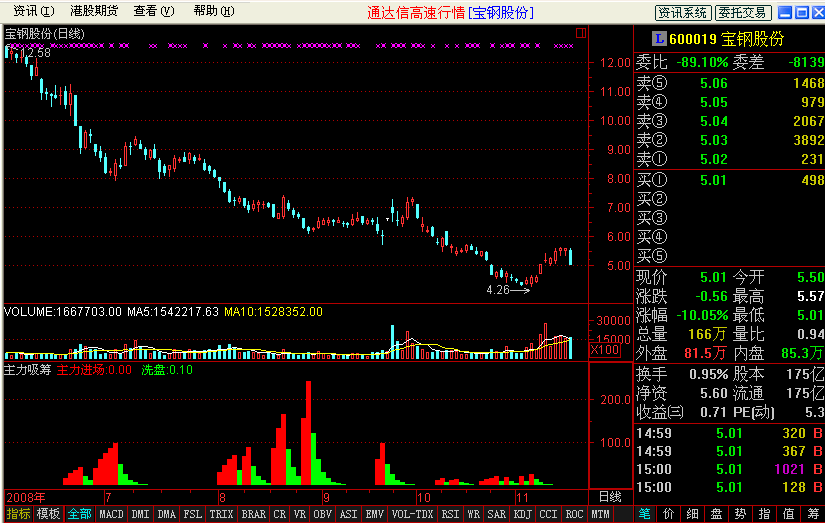Click the 15:00 trade row with 1021
825x523 pixels.
[730, 469]
